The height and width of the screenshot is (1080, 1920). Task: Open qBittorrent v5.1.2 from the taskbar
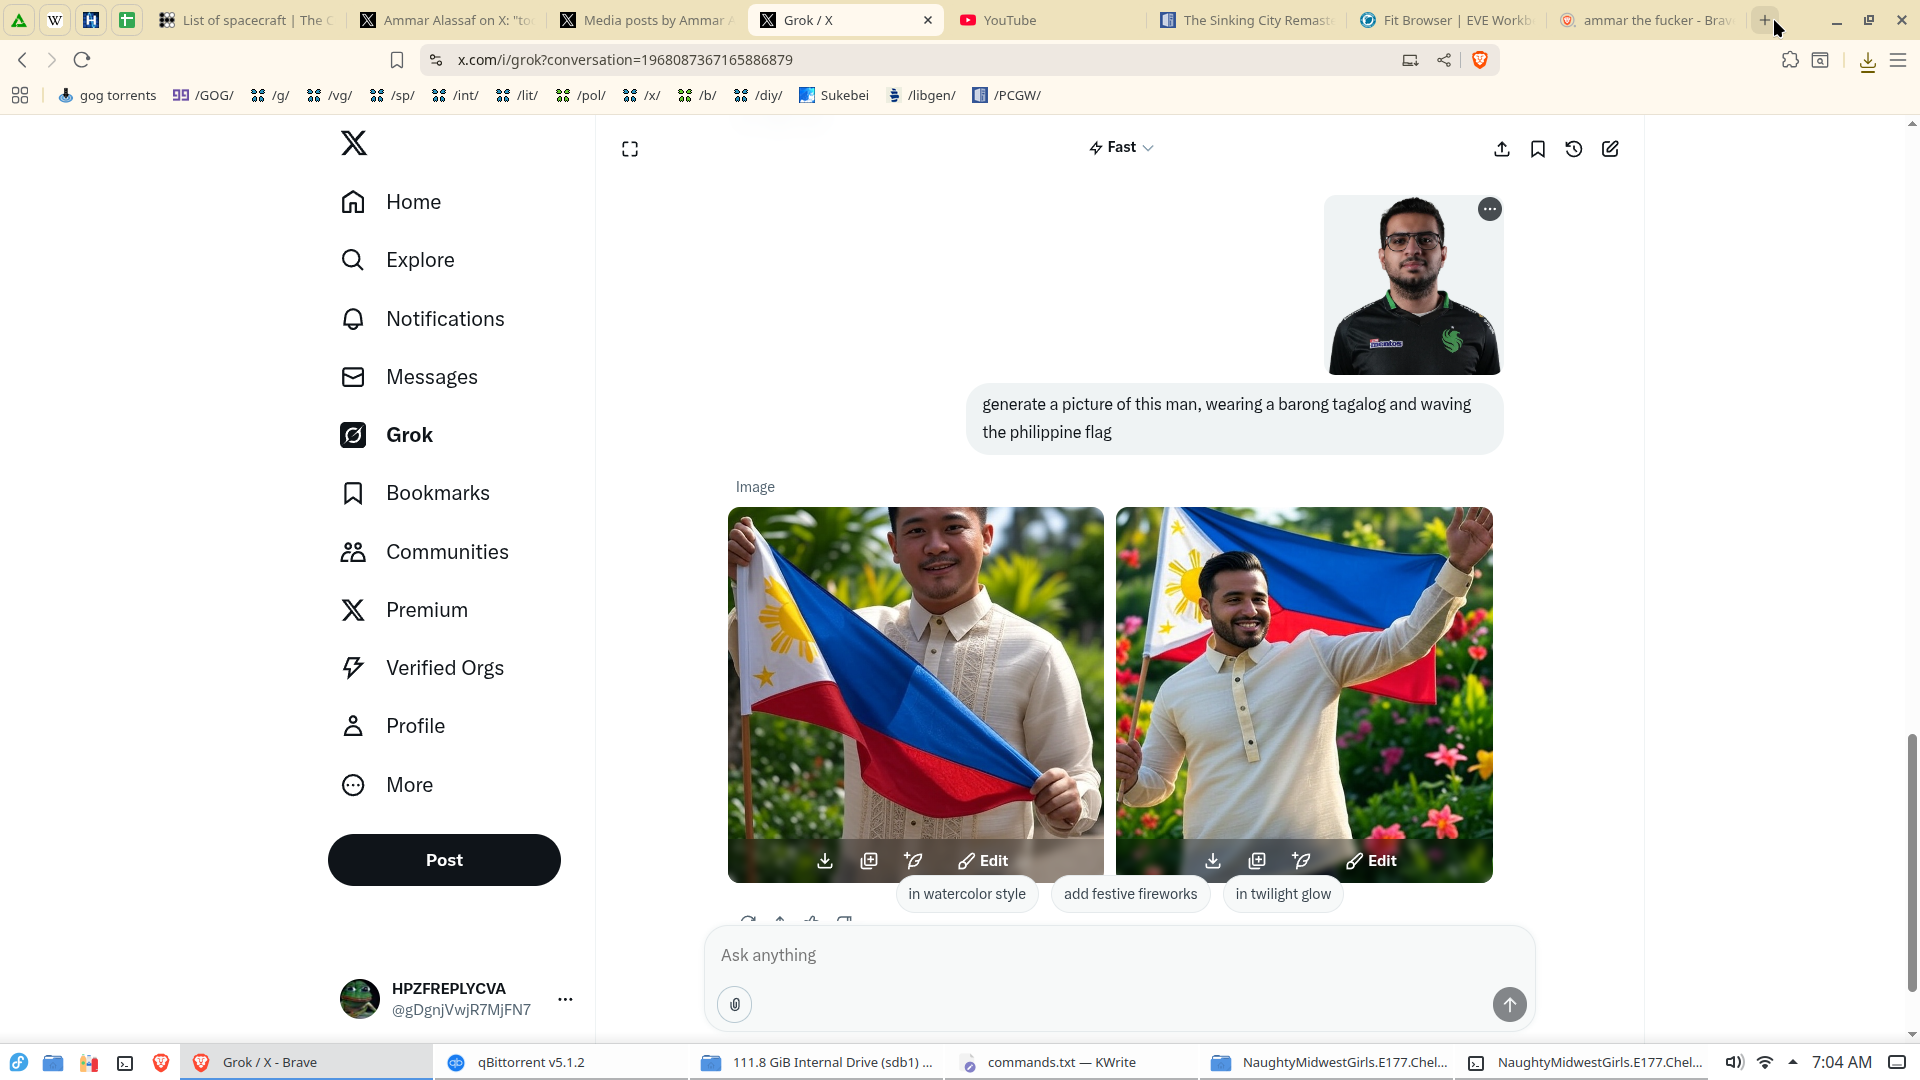[560, 1062]
